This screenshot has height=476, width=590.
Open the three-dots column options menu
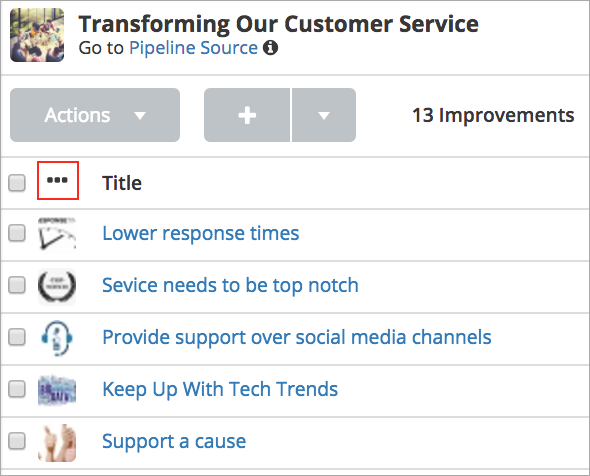(x=58, y=180)
